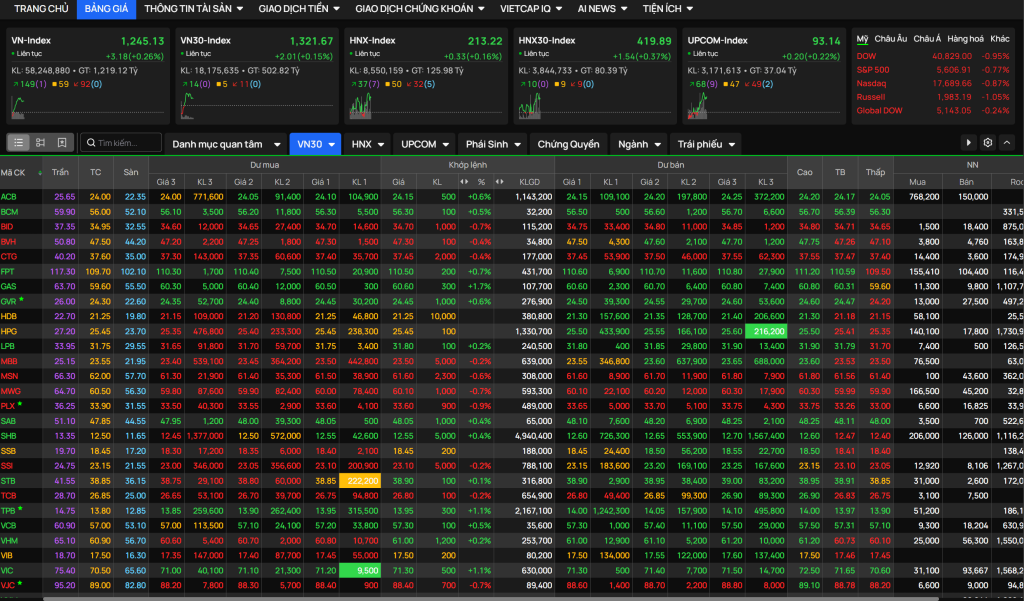The width and height of the screenshot is (1024, 601).
Task: Click the Trần column header
Action: coord(60,172)
